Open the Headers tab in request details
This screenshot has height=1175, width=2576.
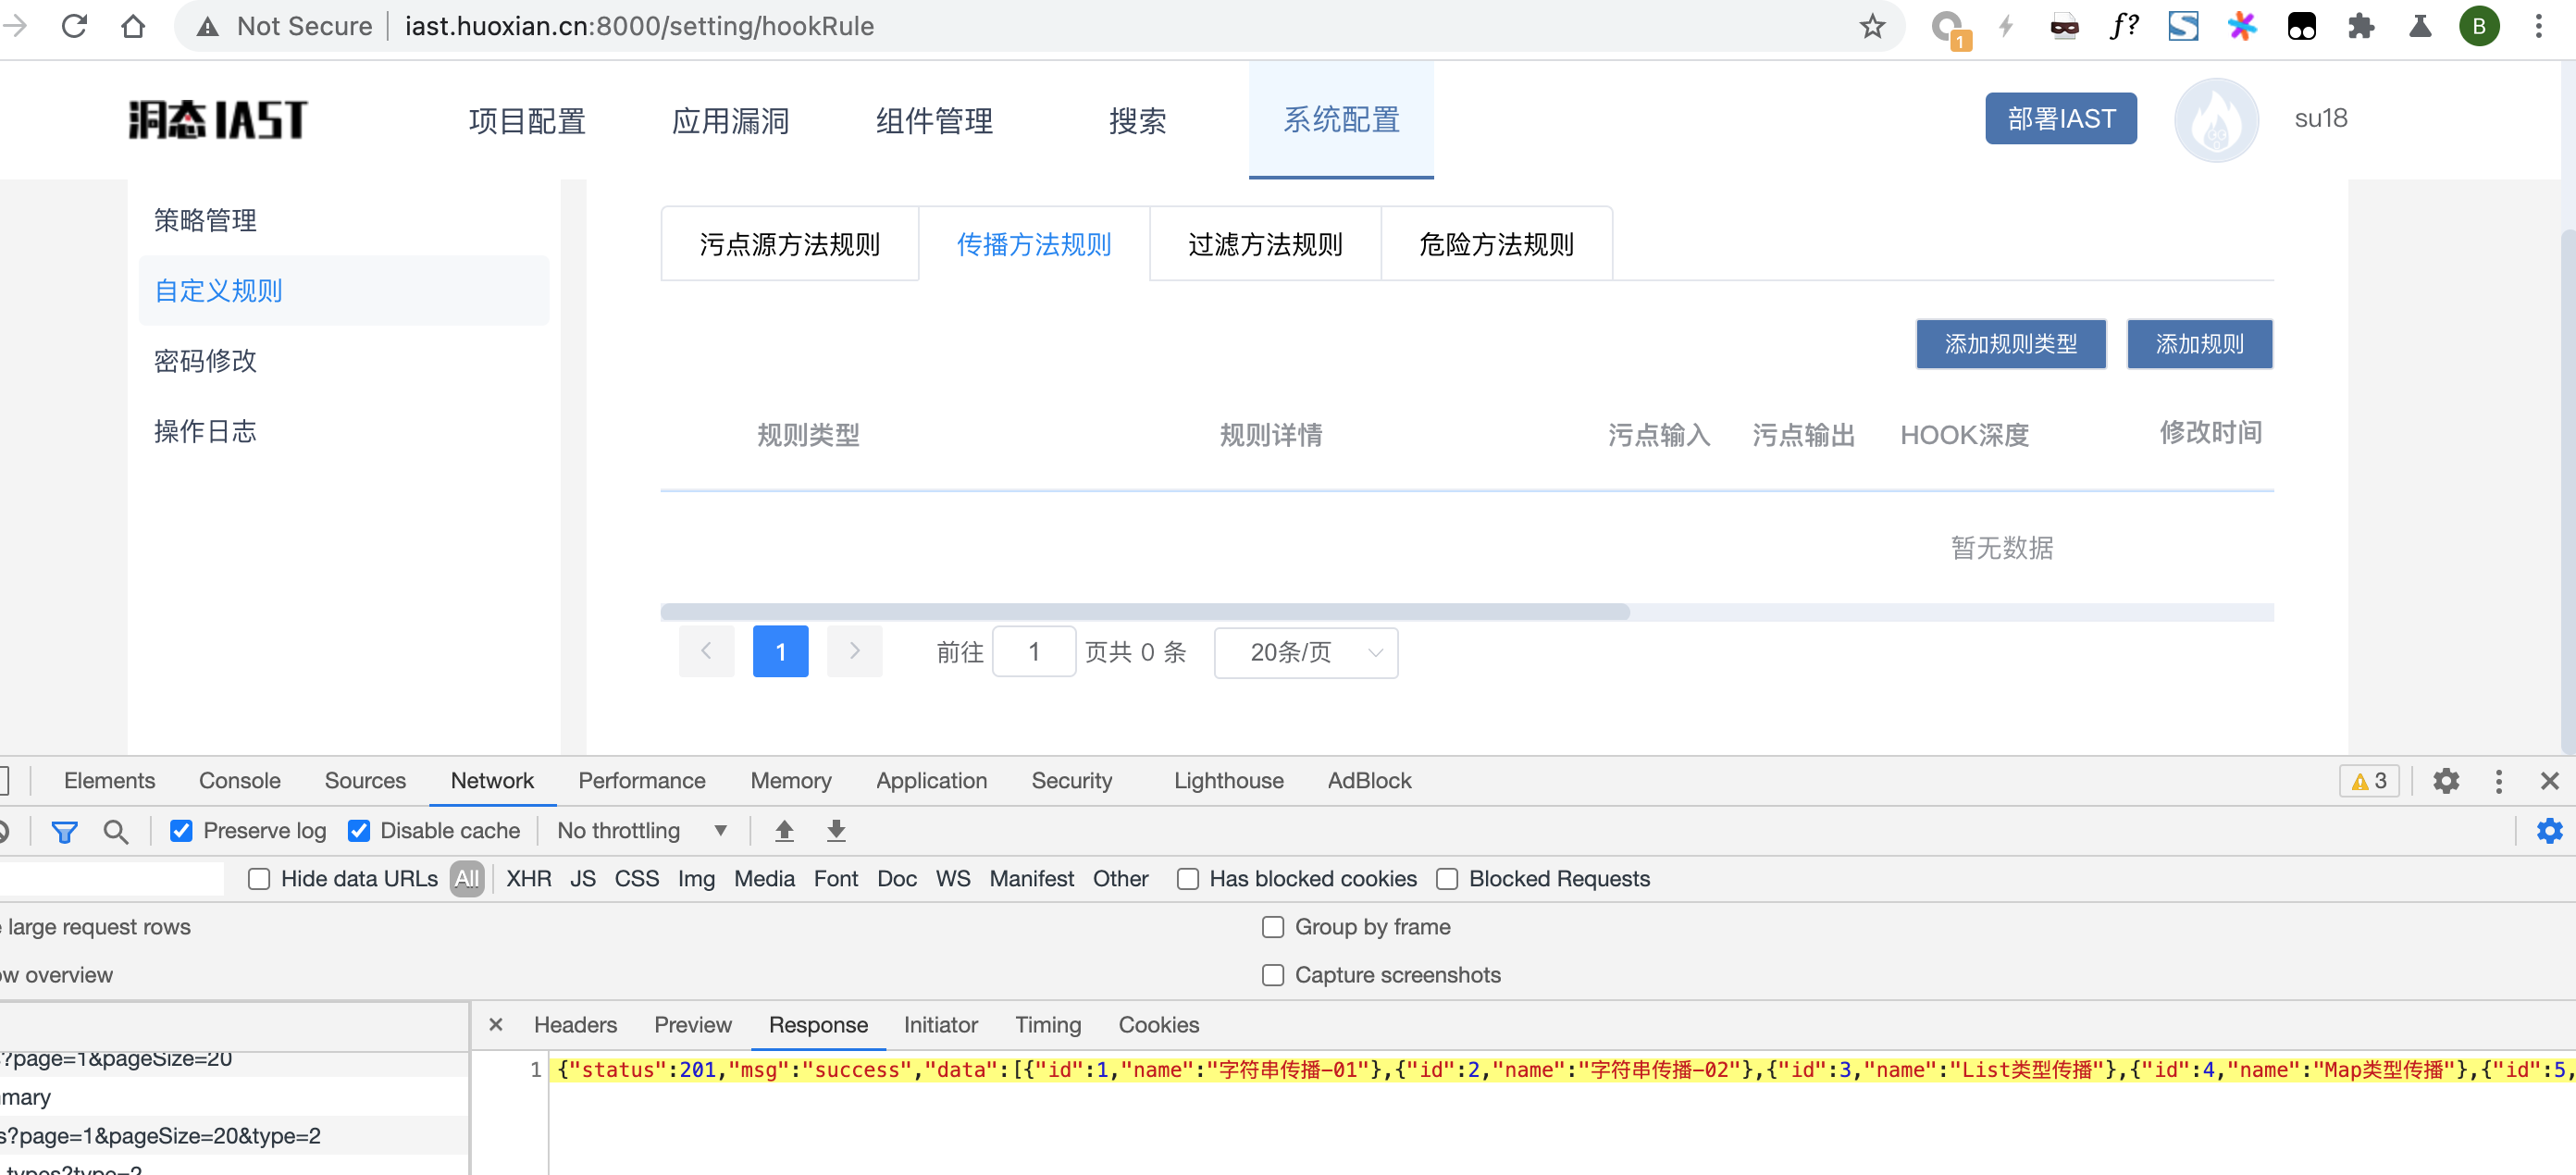tap(575, 1025)
